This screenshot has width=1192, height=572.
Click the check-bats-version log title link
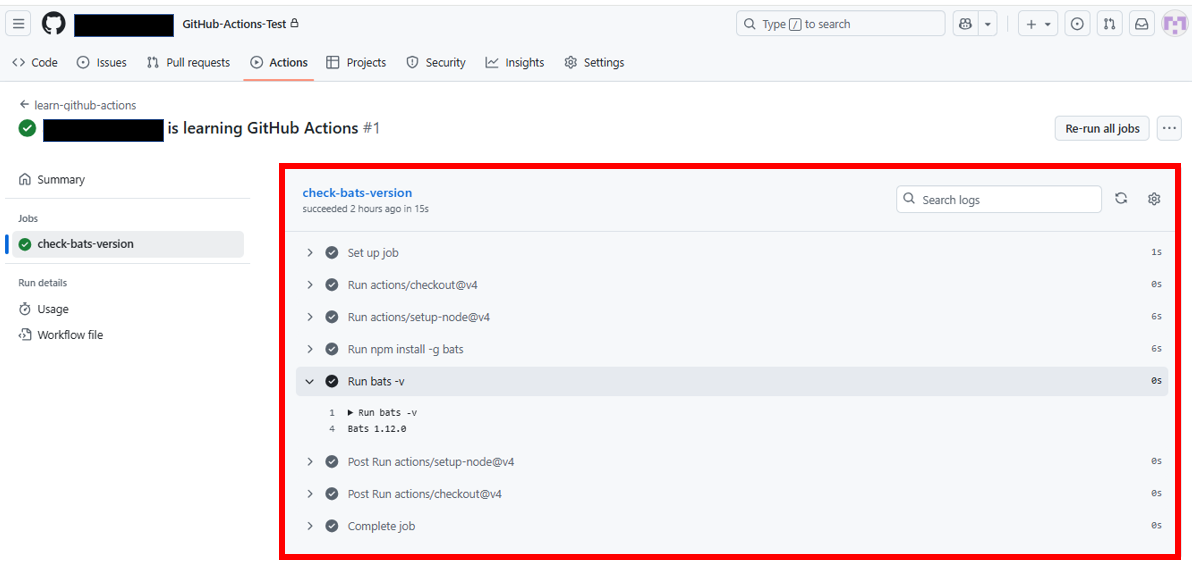click(x=357, y=192)
